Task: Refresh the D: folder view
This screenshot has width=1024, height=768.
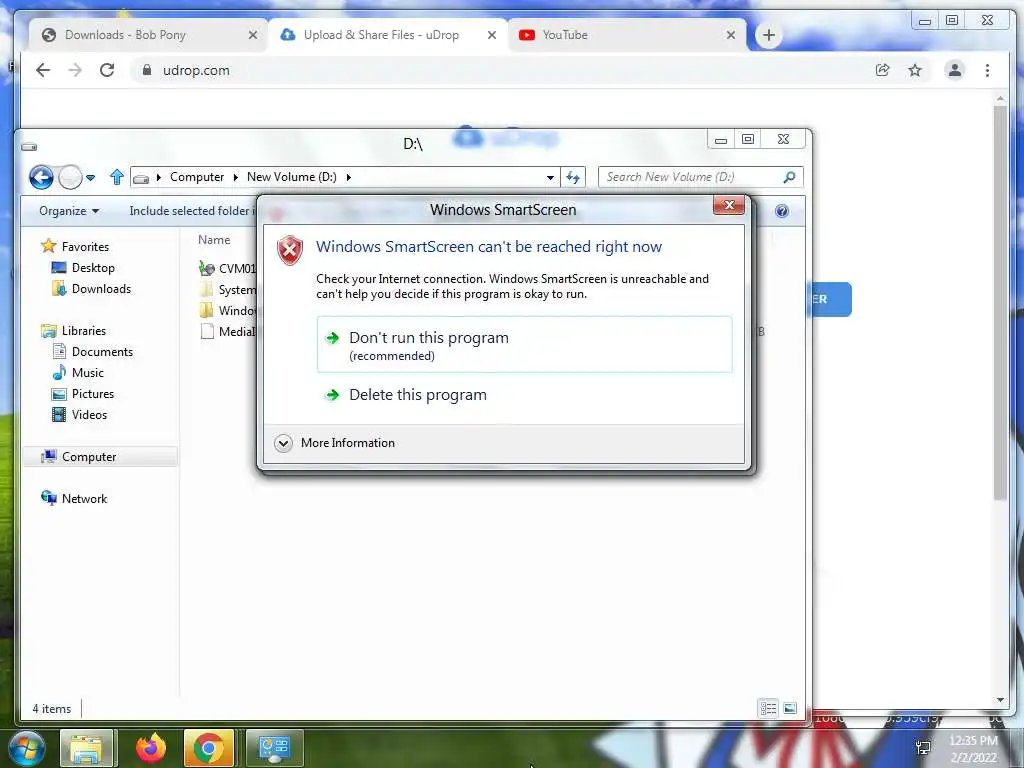Action: coord(573,177)
